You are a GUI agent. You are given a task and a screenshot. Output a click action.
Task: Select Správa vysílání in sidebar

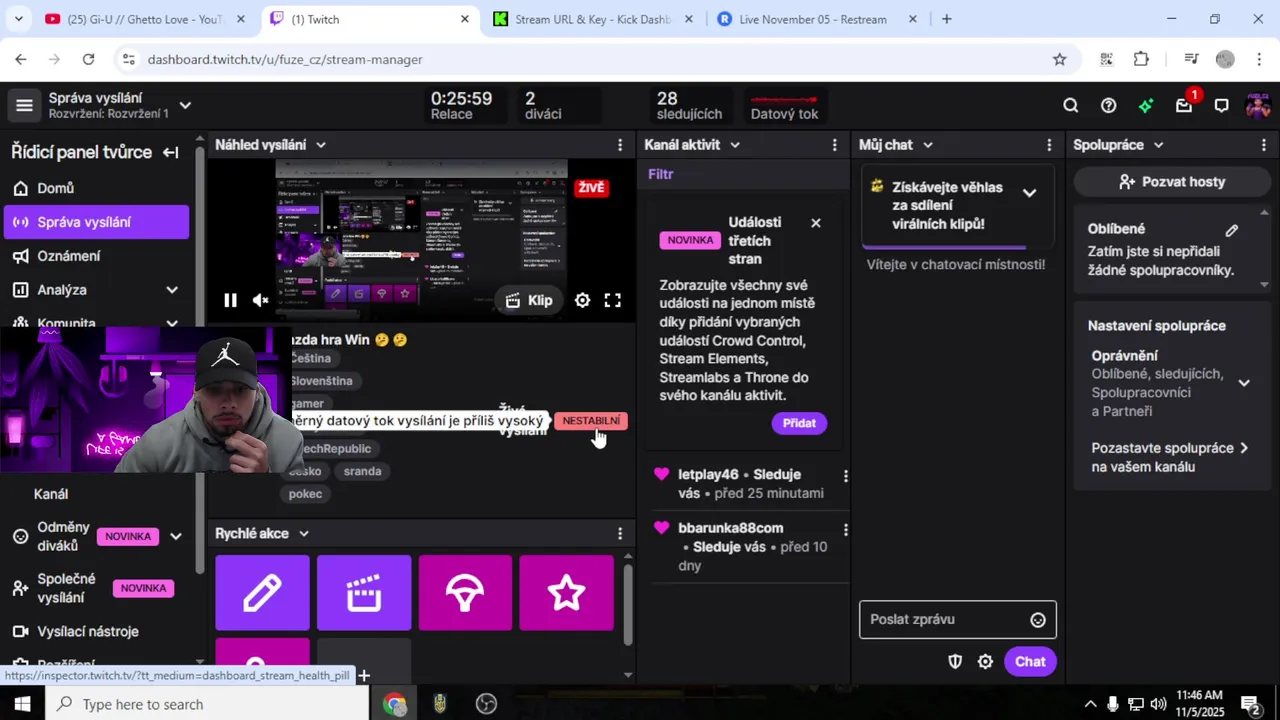(96, 222)
